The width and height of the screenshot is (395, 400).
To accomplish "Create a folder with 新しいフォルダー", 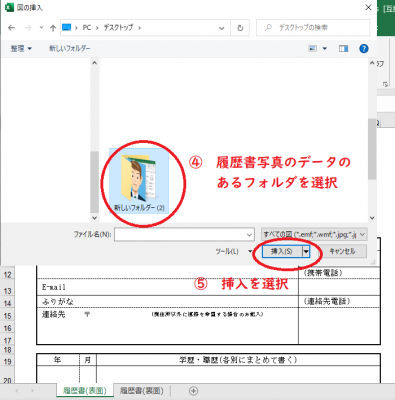I will (x=70, y=49).
